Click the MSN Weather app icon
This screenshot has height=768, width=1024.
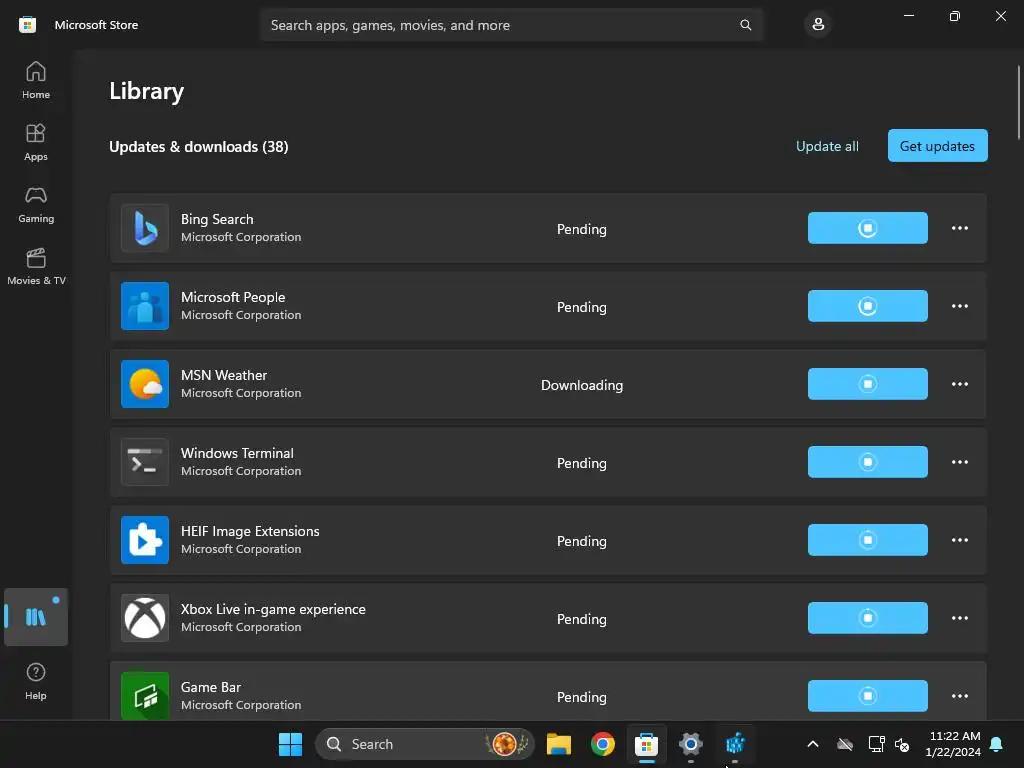coord(145,384)
